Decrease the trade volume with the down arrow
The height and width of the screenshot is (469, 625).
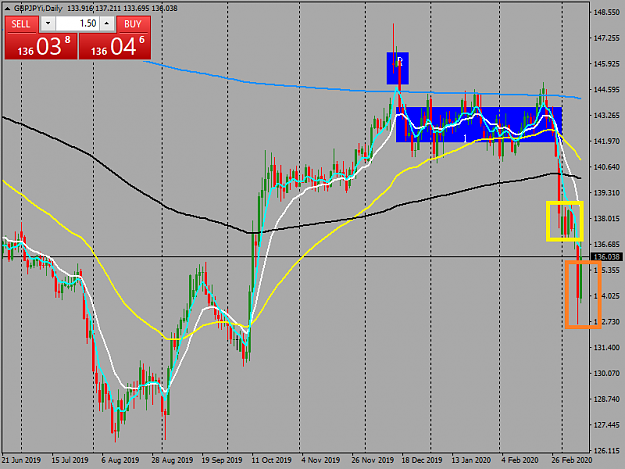click(48, 24)
